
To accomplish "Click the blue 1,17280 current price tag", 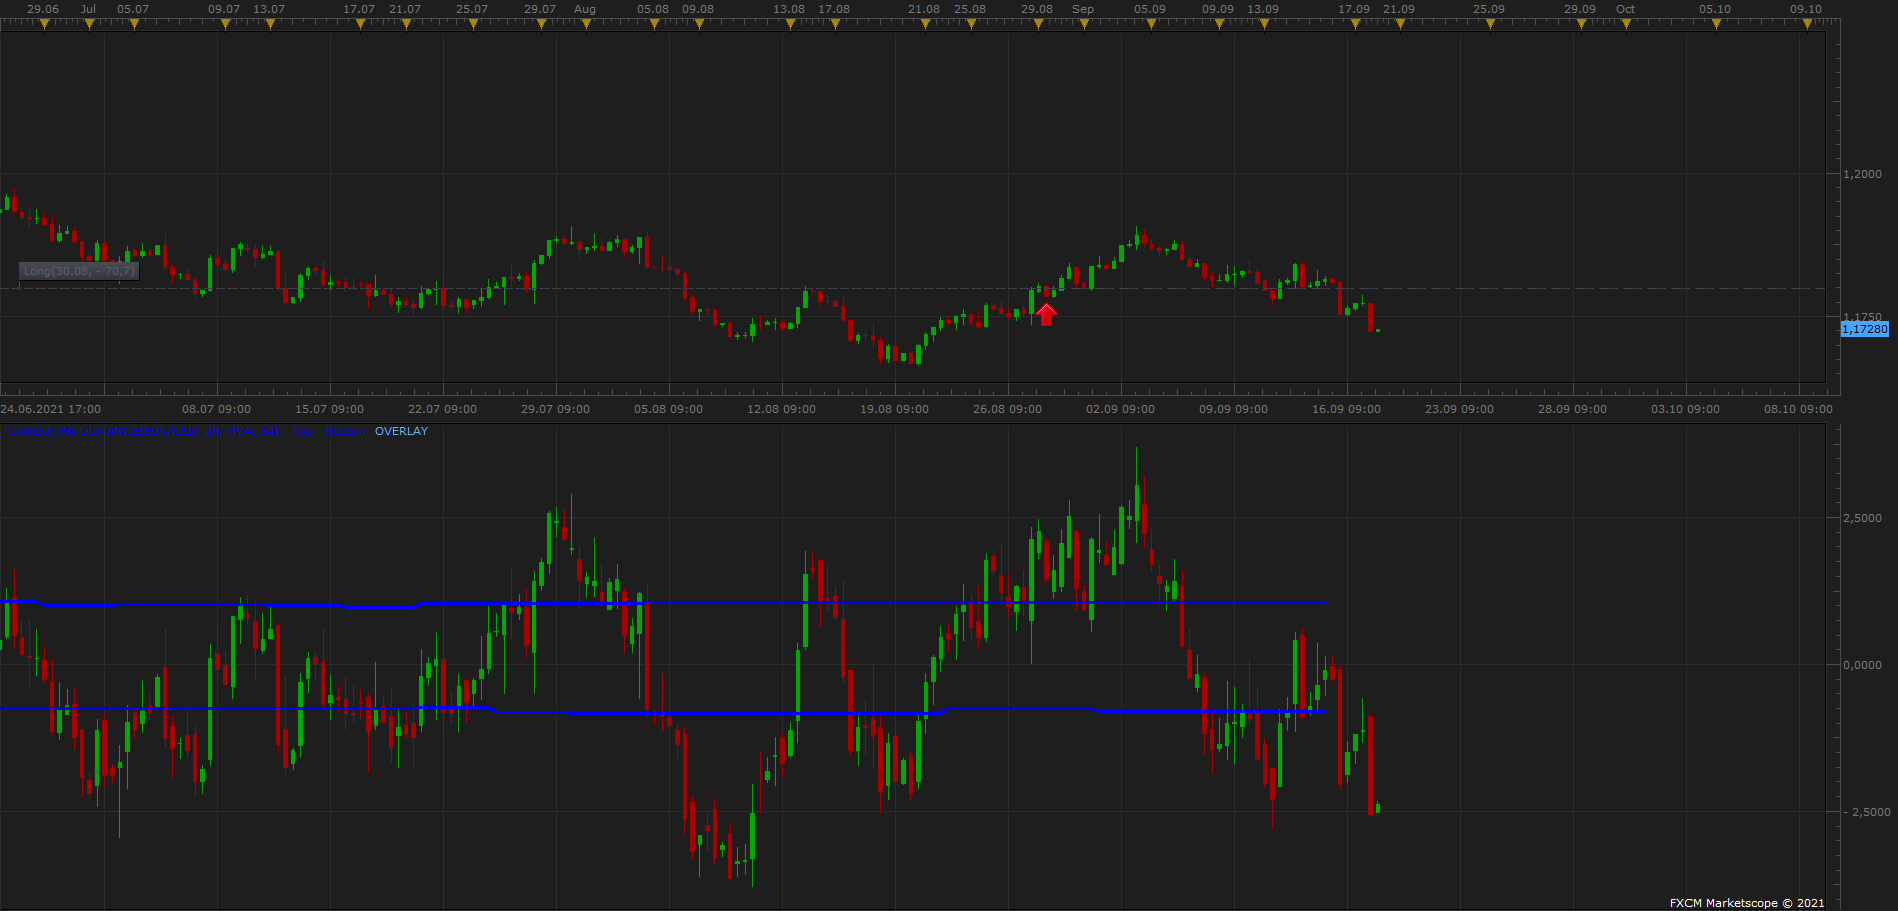I will pos(1865,329).
